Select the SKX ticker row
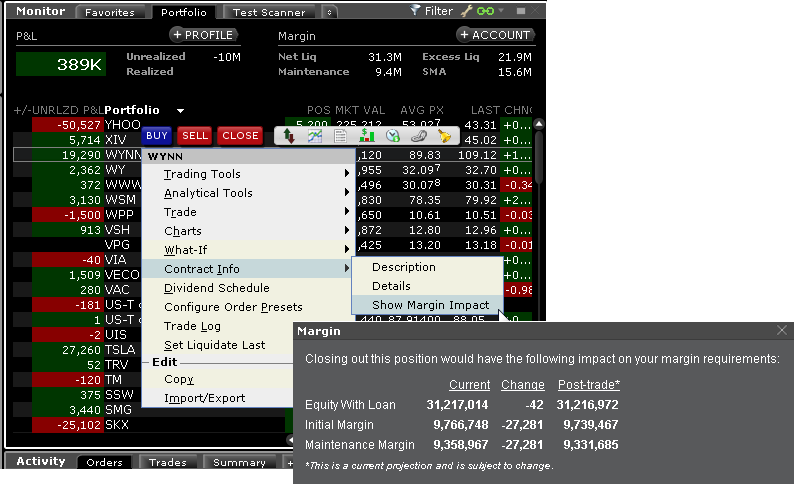The height and width of the screenshot is (484, 794). point(152,425)
